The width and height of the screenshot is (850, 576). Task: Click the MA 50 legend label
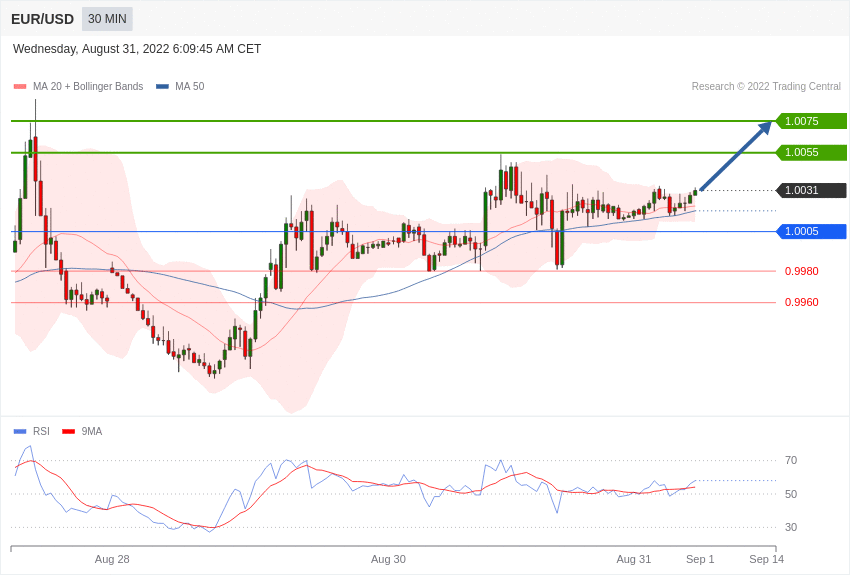(189, 86)
